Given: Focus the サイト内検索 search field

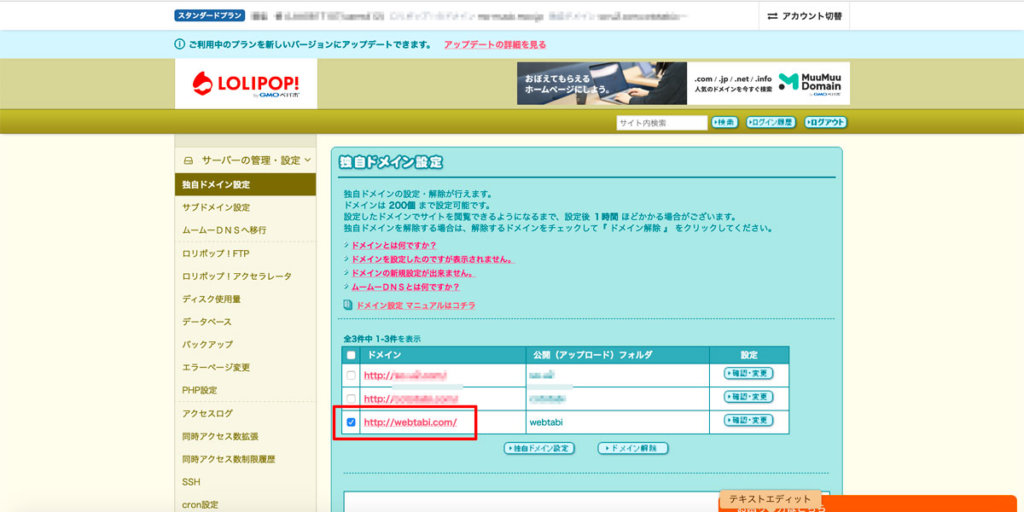Looking at the screenshot, I should (661, 123).
